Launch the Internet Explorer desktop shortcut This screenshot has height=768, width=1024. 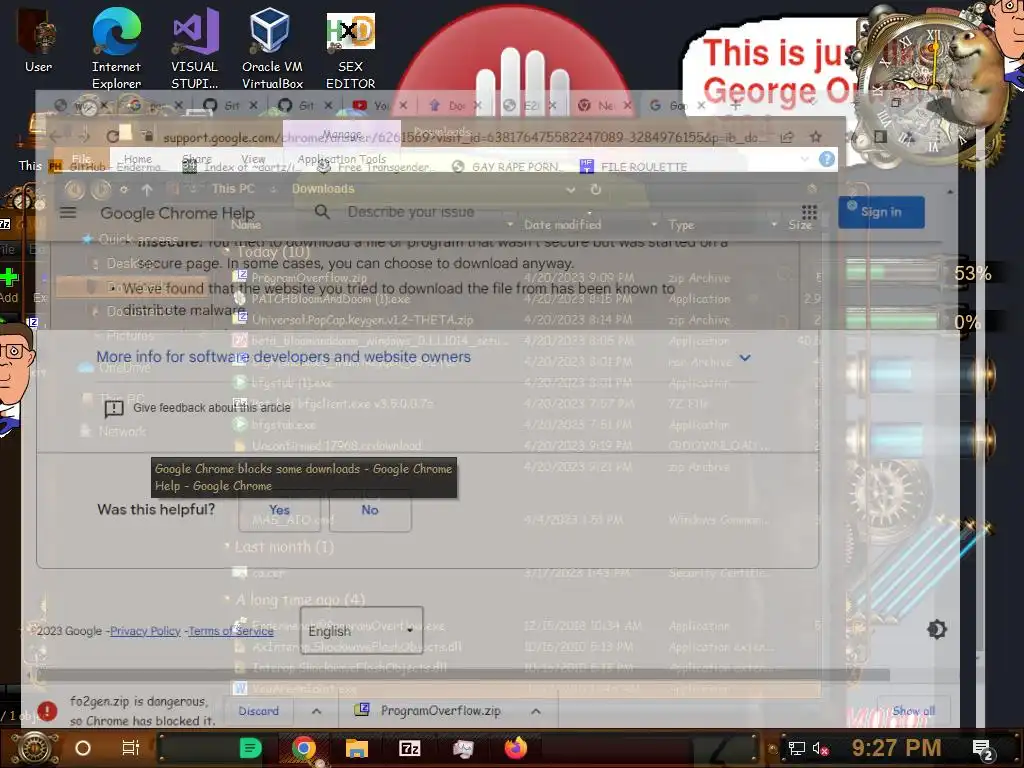(116, 48)
